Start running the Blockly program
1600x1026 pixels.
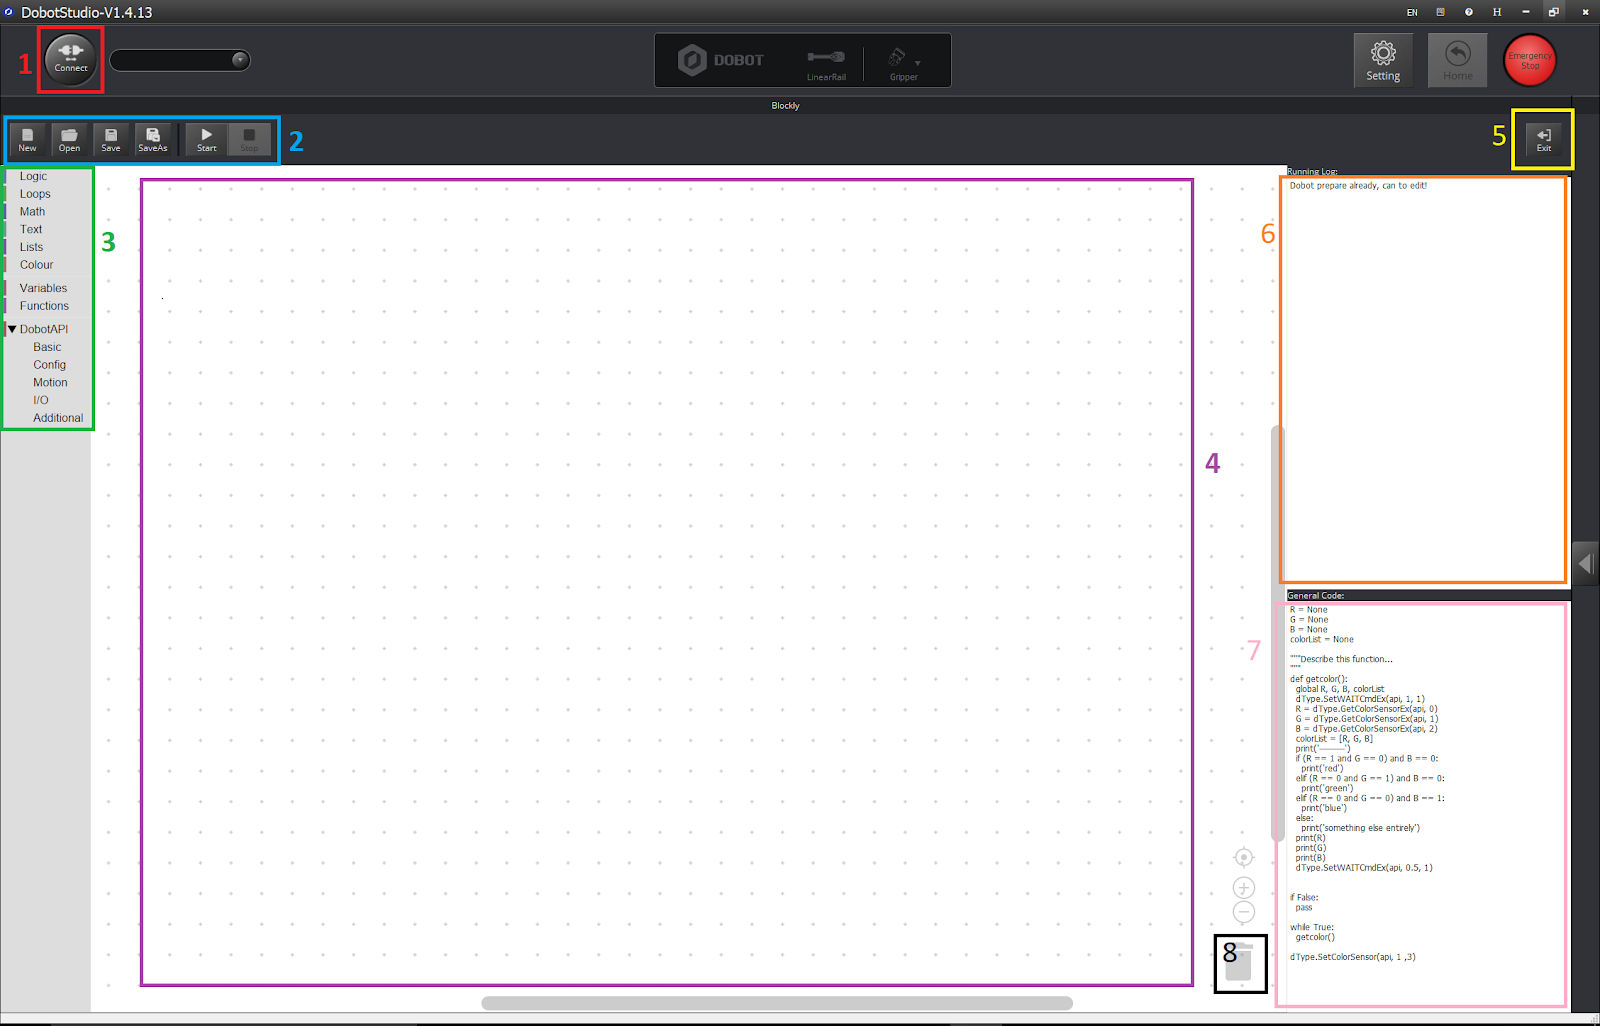coord(206,139)
